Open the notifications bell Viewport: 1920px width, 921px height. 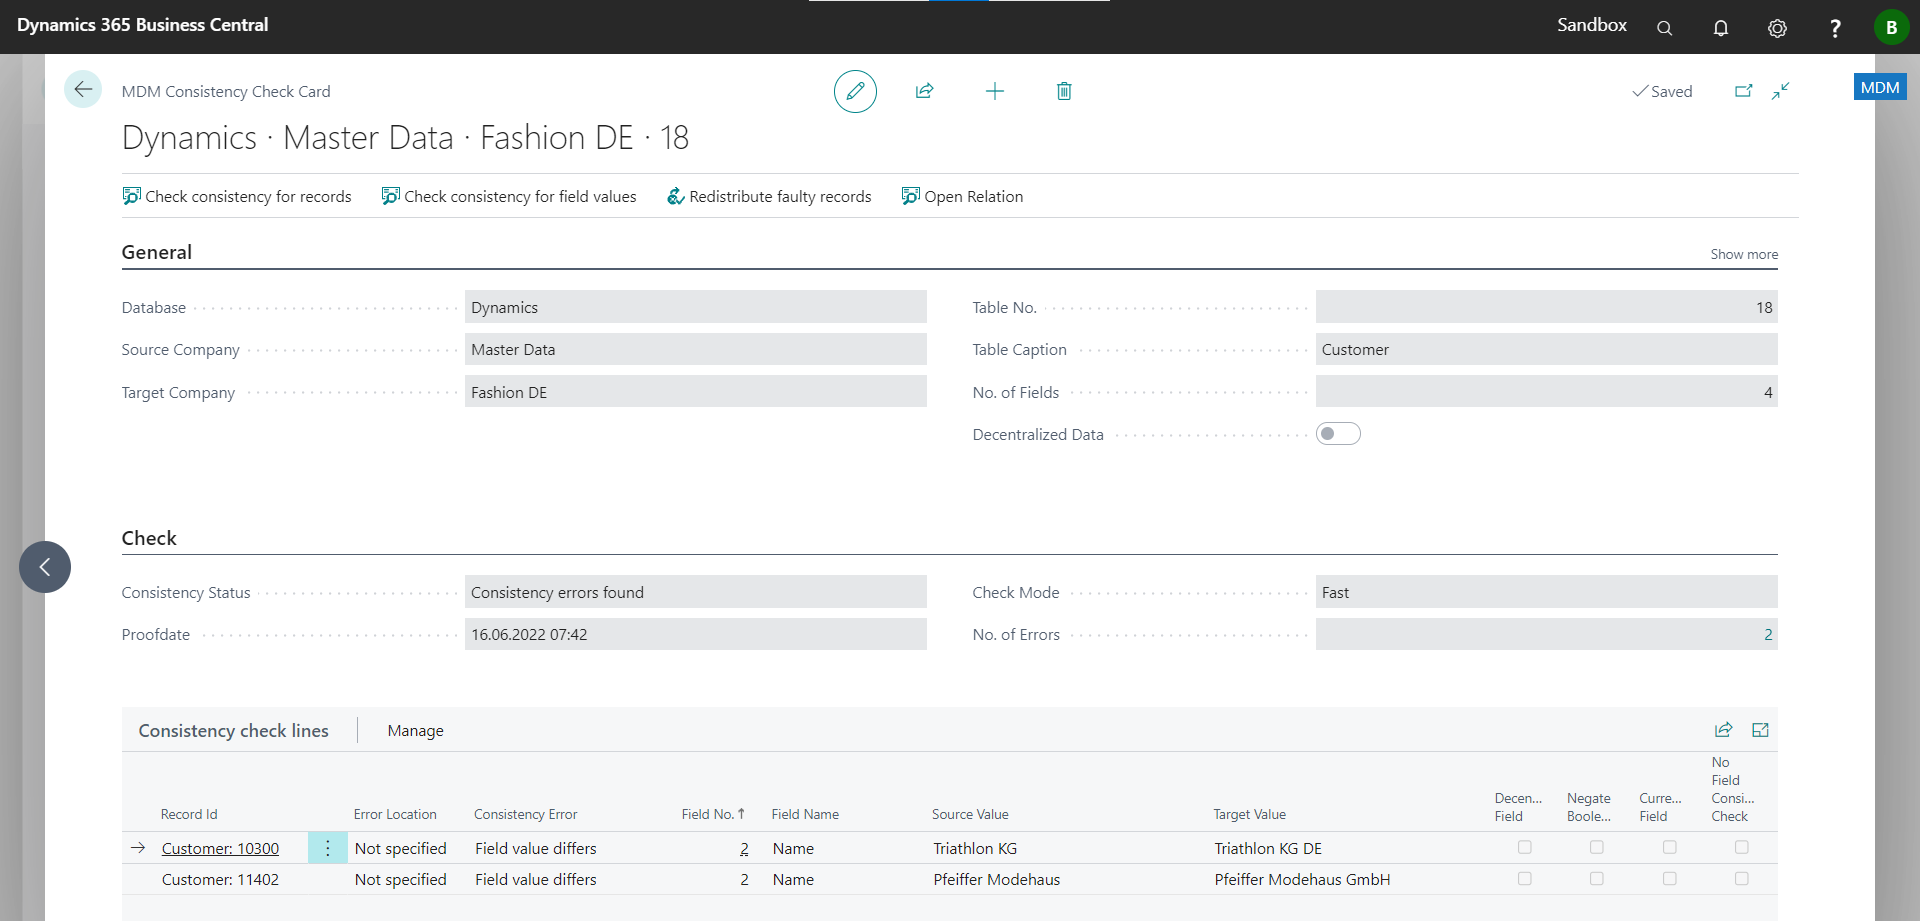click(1721, 28)
